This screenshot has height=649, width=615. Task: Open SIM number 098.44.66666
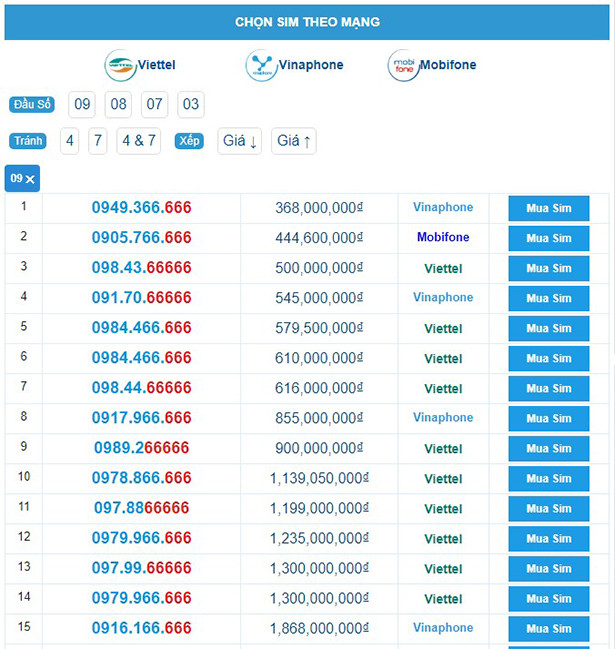142,388
